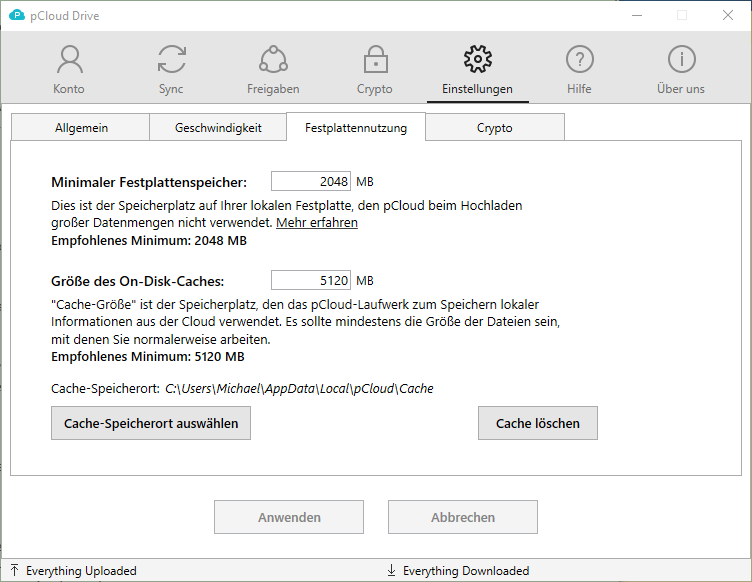Click the 'Cache-Speicherort:' label

pyautogui.click(x=106, y=388)
